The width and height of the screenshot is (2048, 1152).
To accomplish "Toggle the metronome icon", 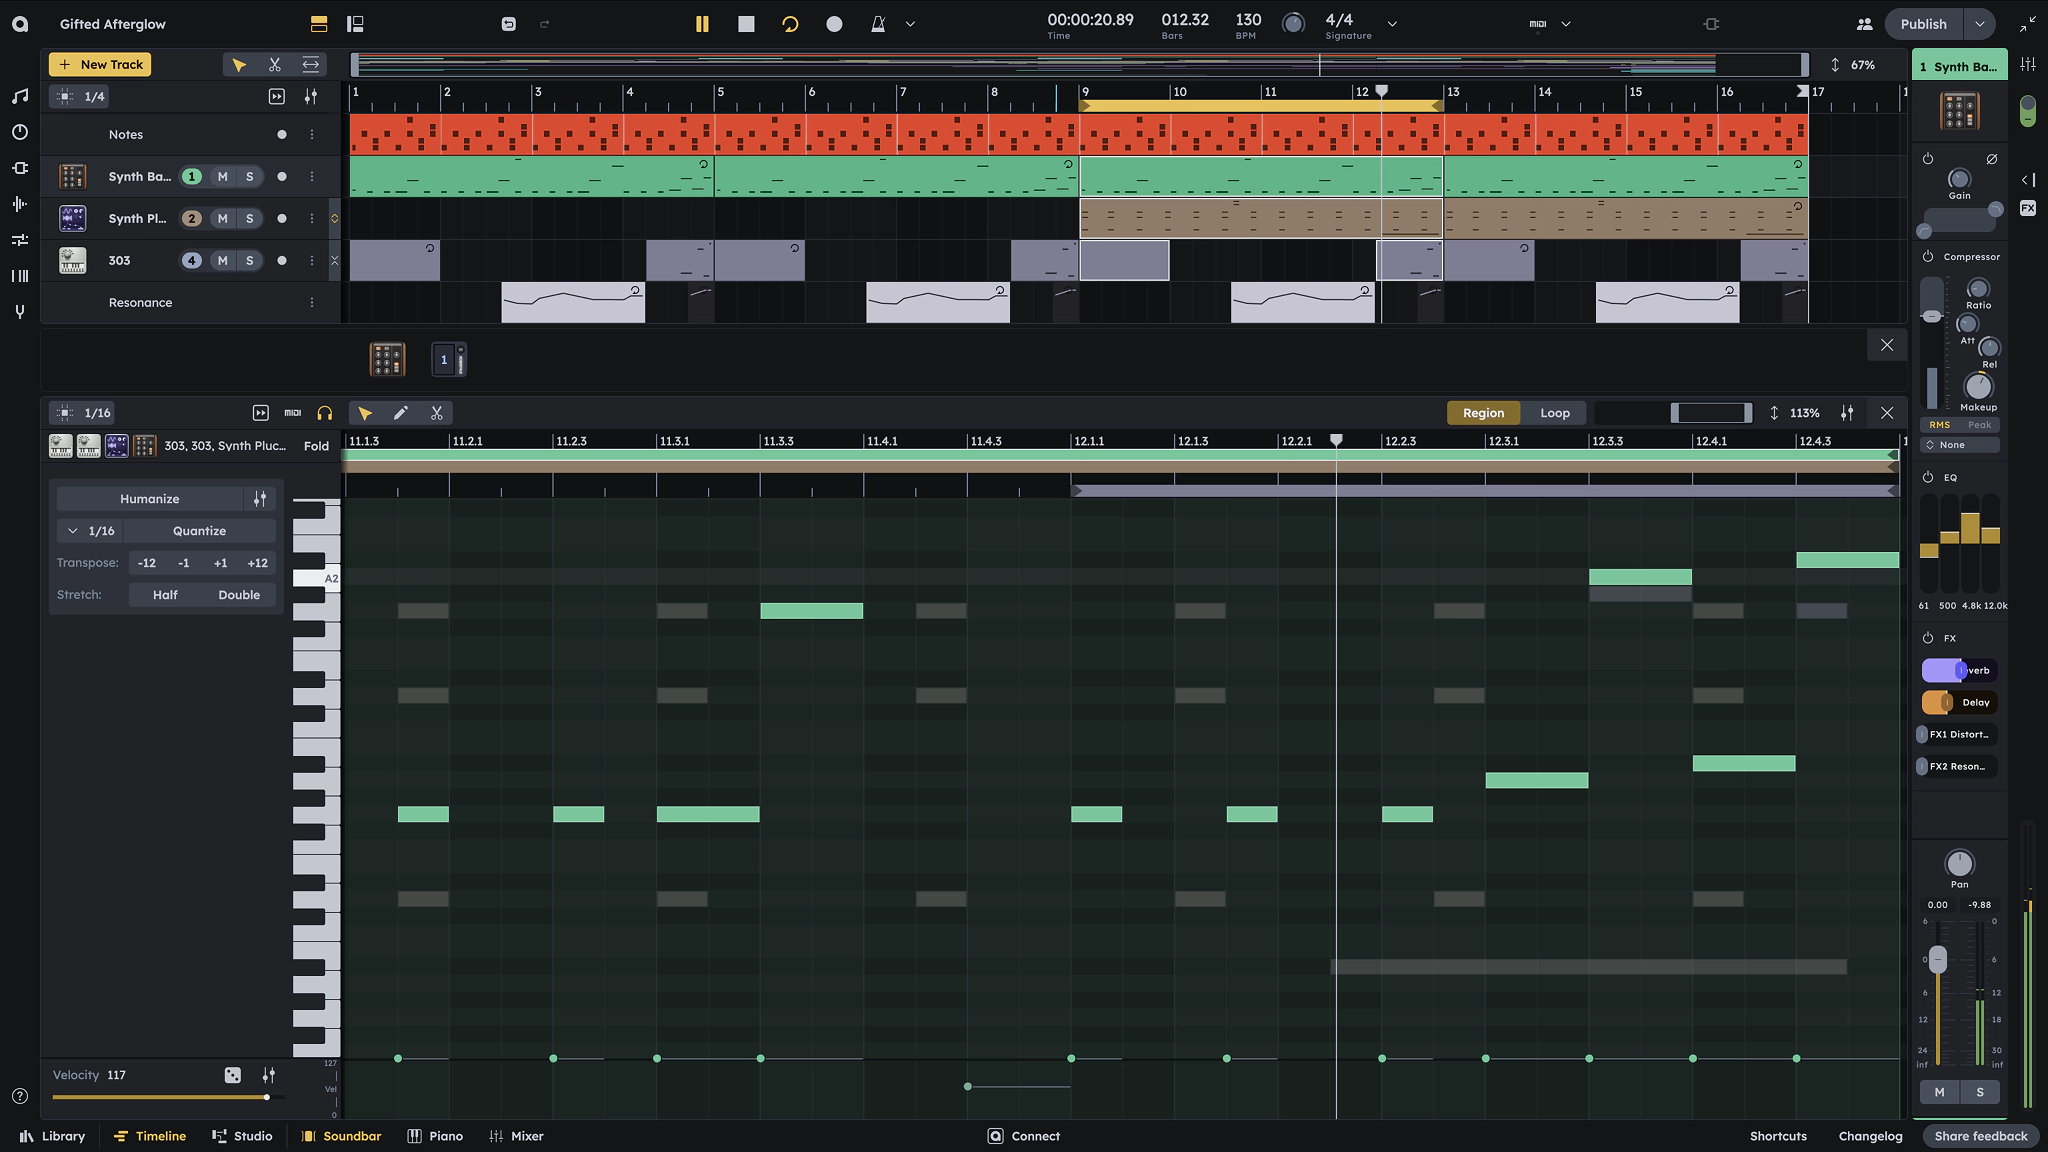I will click(878, 24).
